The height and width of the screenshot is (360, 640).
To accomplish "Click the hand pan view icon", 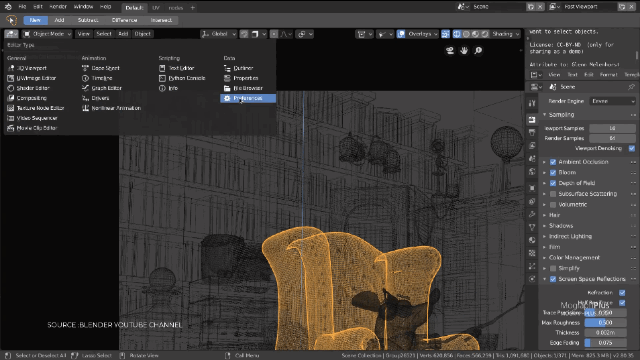I will point(464,50).
